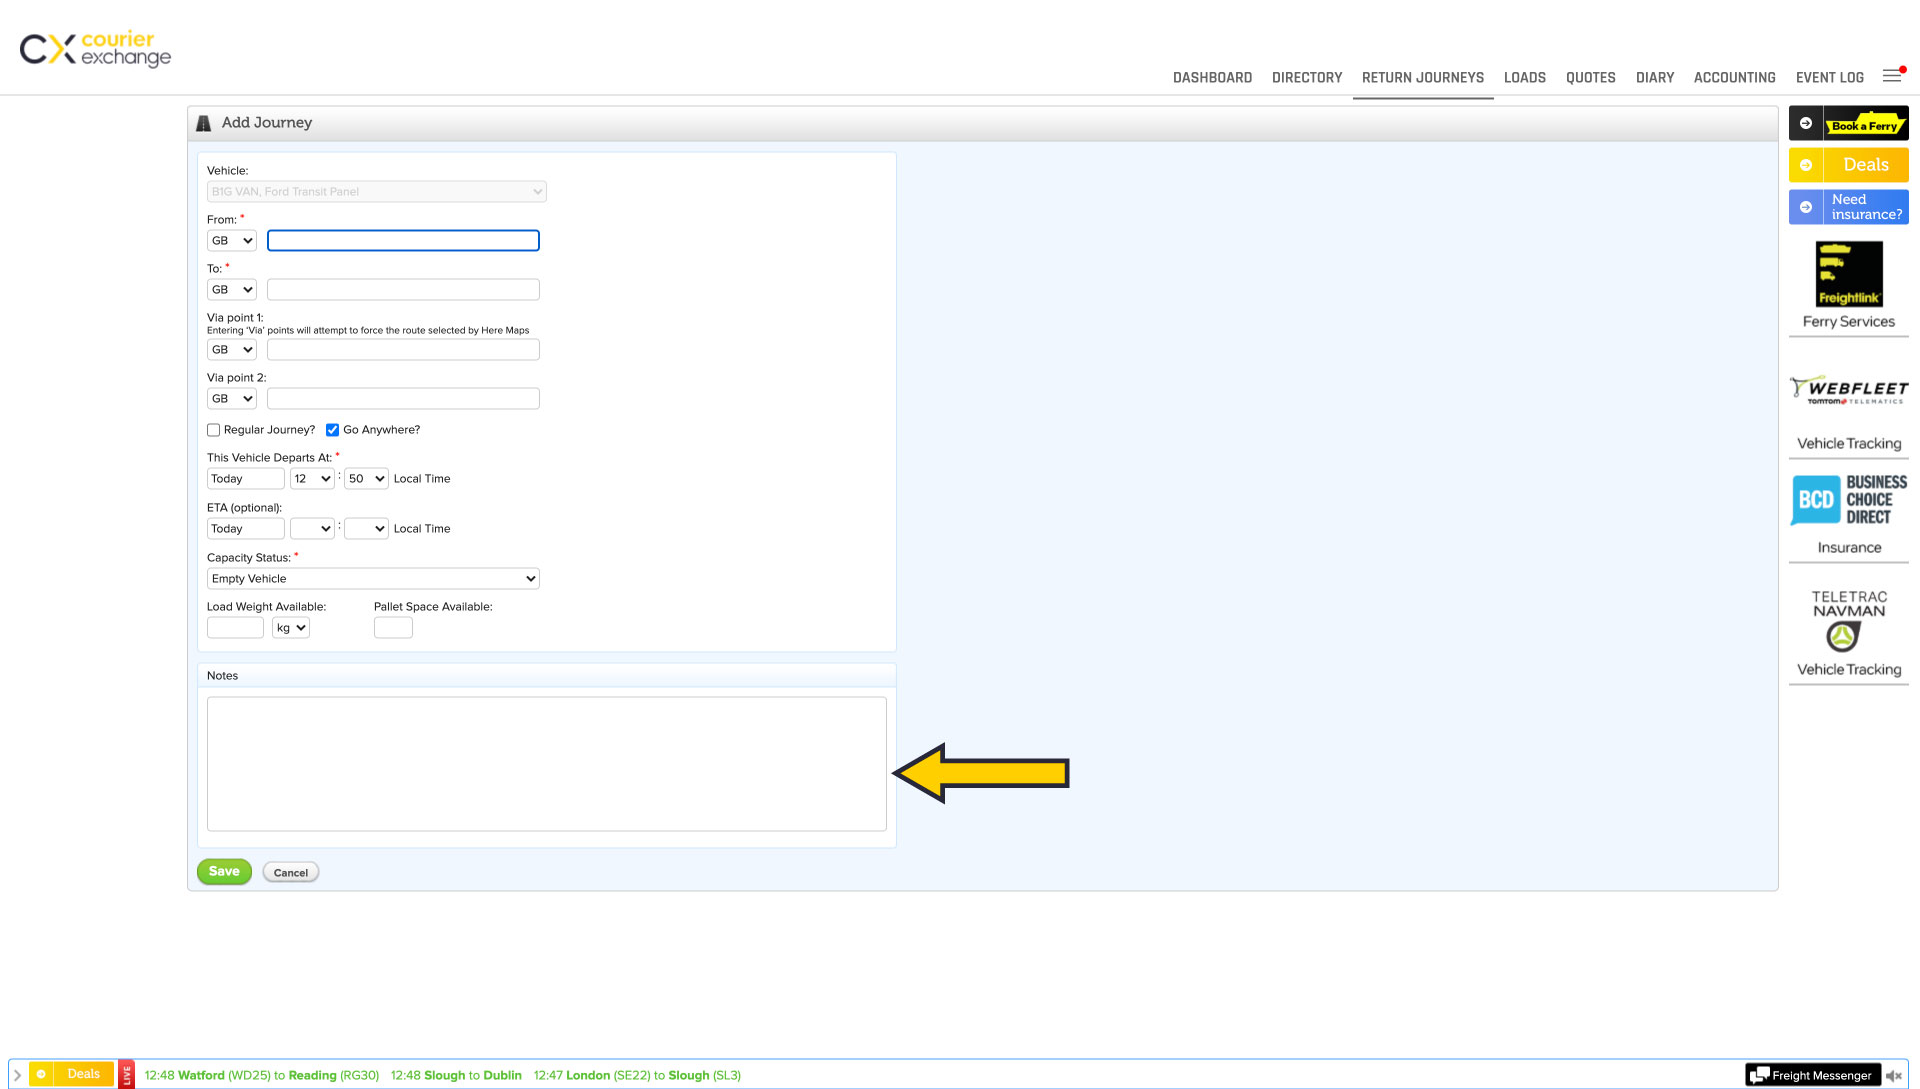
Task: Click the Courier Exchange logo
Action: pyautogui.click(x=95, y=48)
